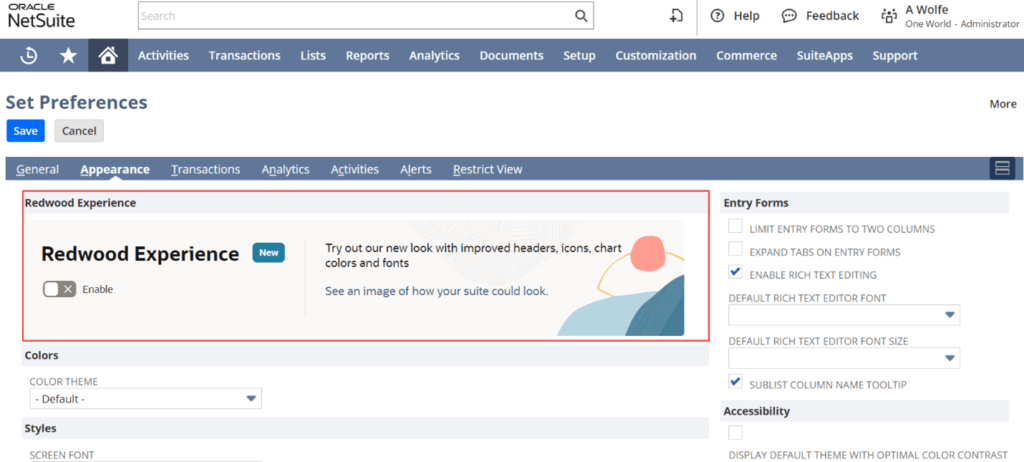The image size is (1024, 462).
Task: Click the role switcher people icon
Action: pyautogui.click(x=889, y=16)
